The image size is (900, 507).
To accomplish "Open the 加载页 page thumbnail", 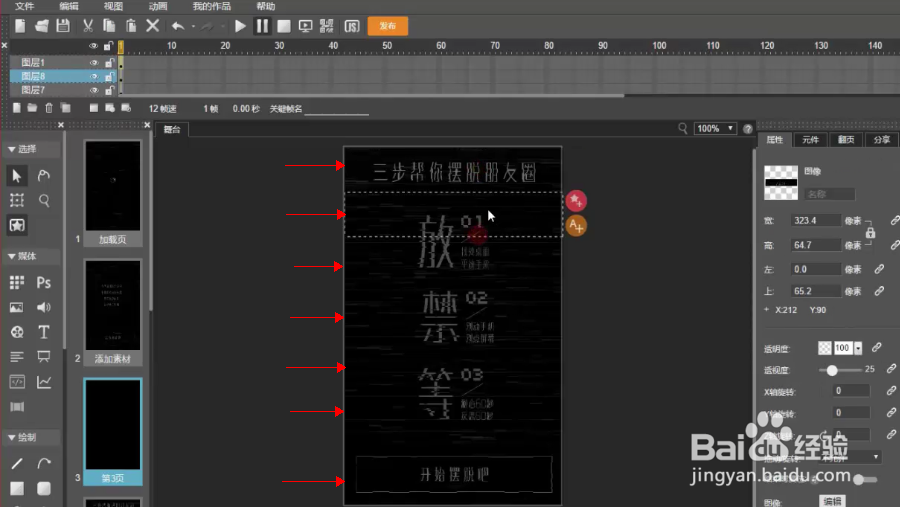I will (112, 193).
